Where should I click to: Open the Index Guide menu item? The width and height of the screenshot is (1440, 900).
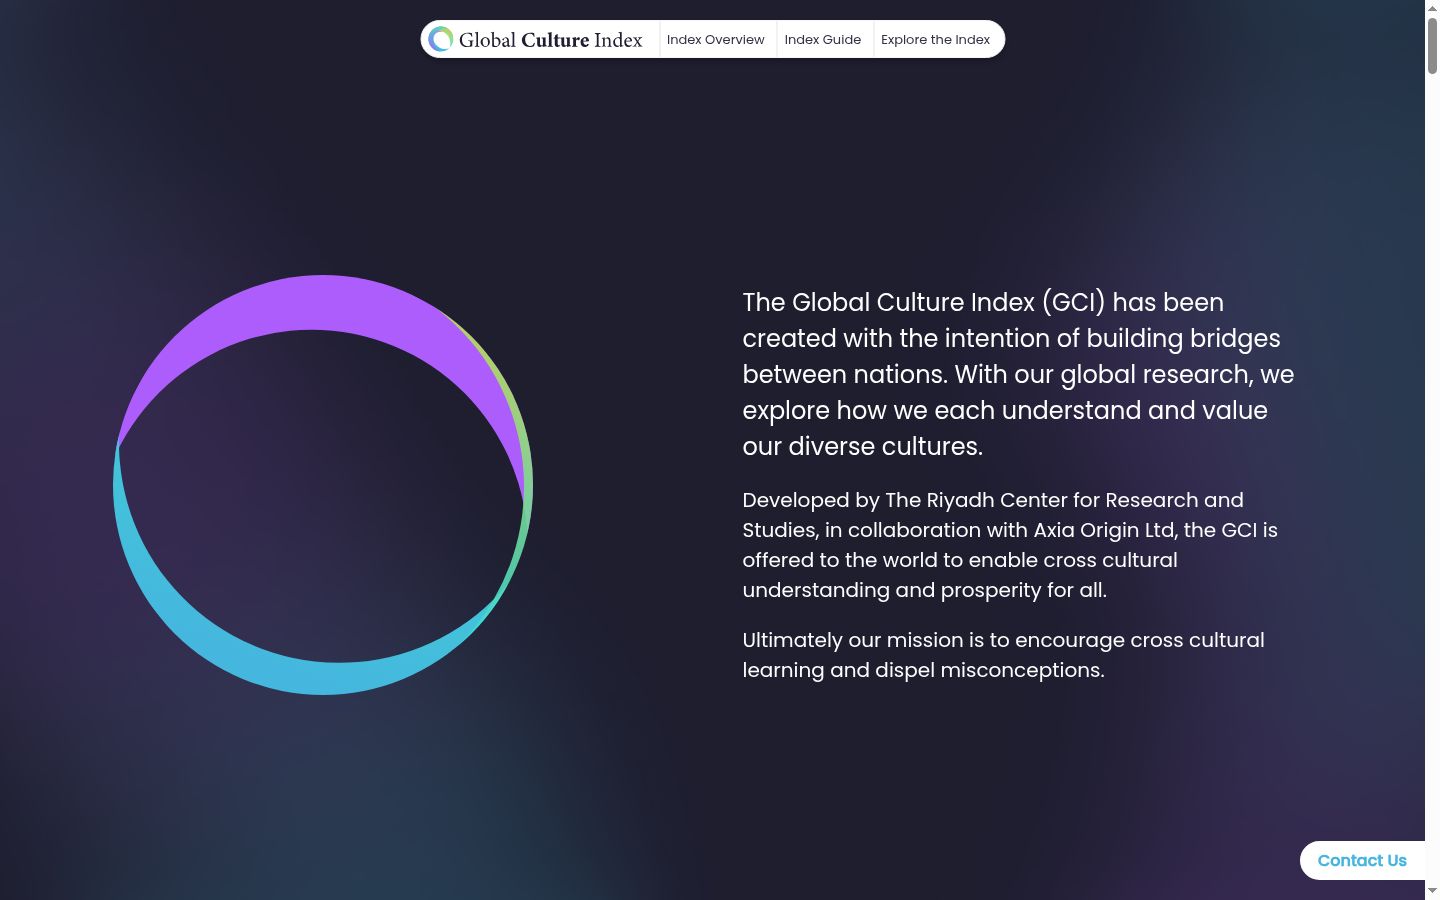pos(823,40)
